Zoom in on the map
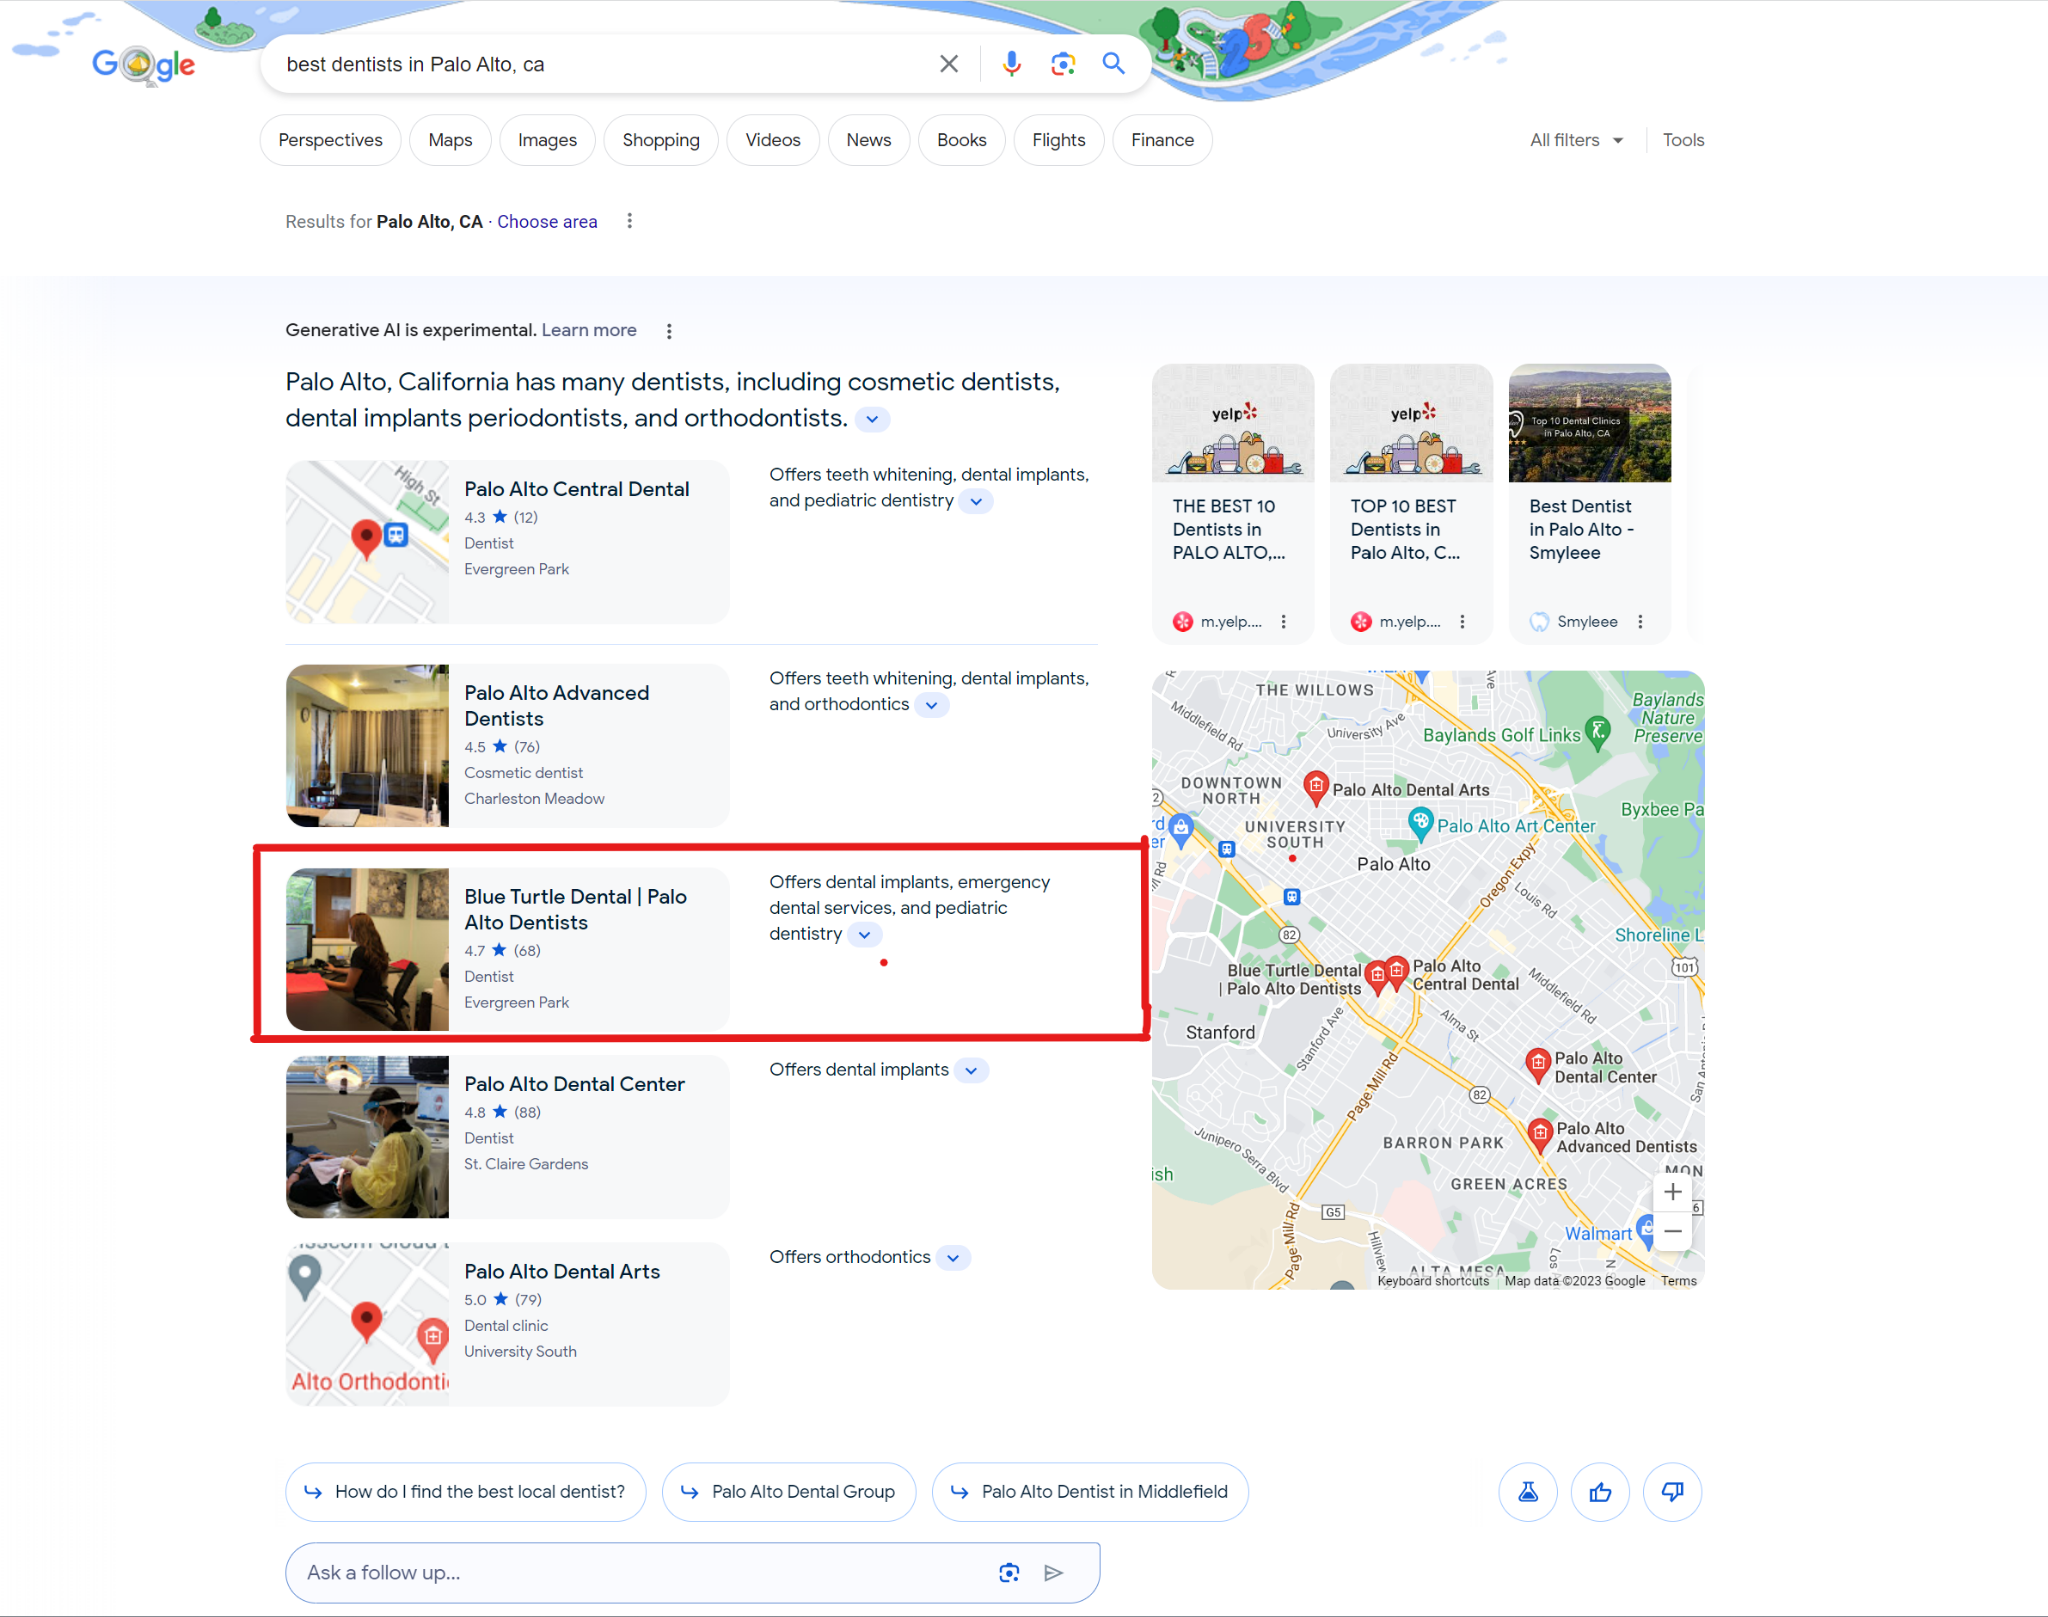The image size is (2048, 1617). (1673, 1191)
